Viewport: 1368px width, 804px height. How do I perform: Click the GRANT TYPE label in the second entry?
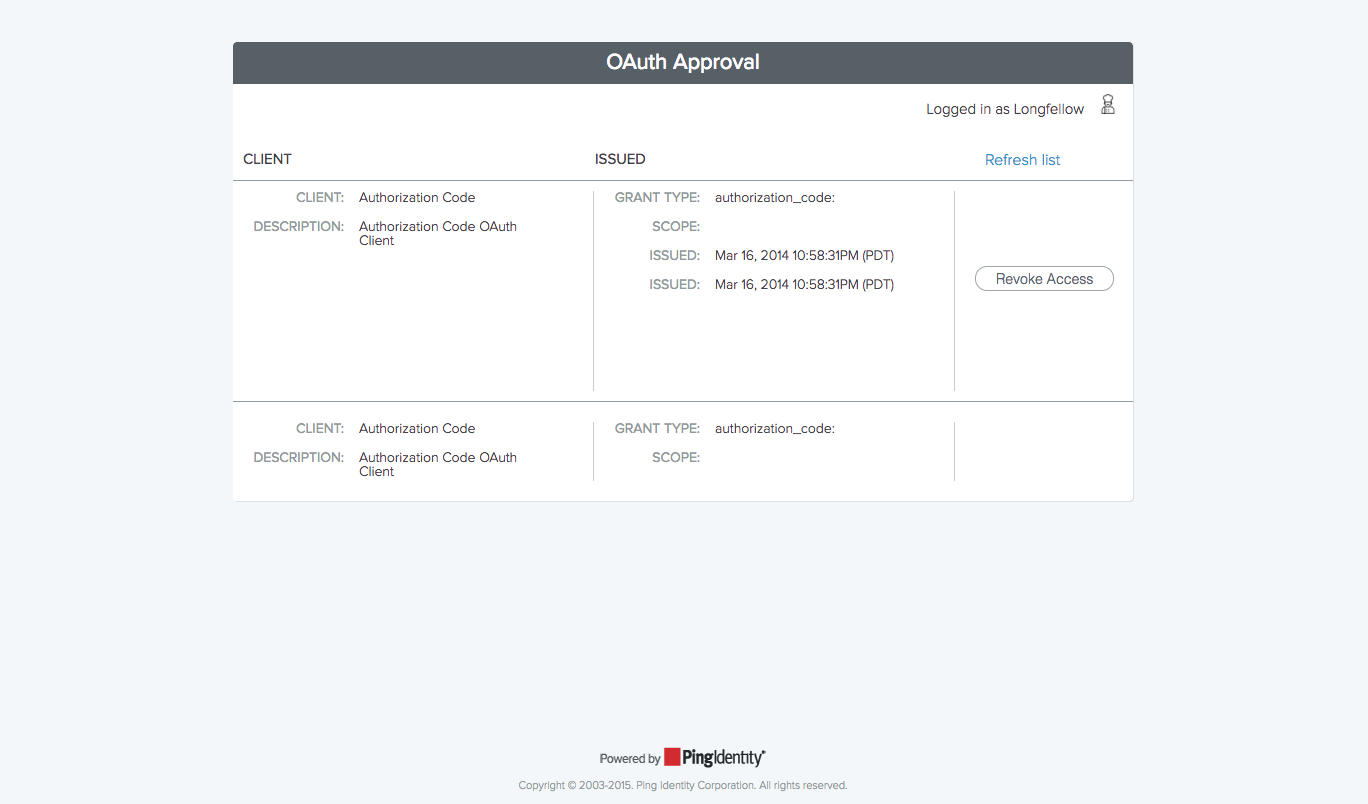coord(657,429)
